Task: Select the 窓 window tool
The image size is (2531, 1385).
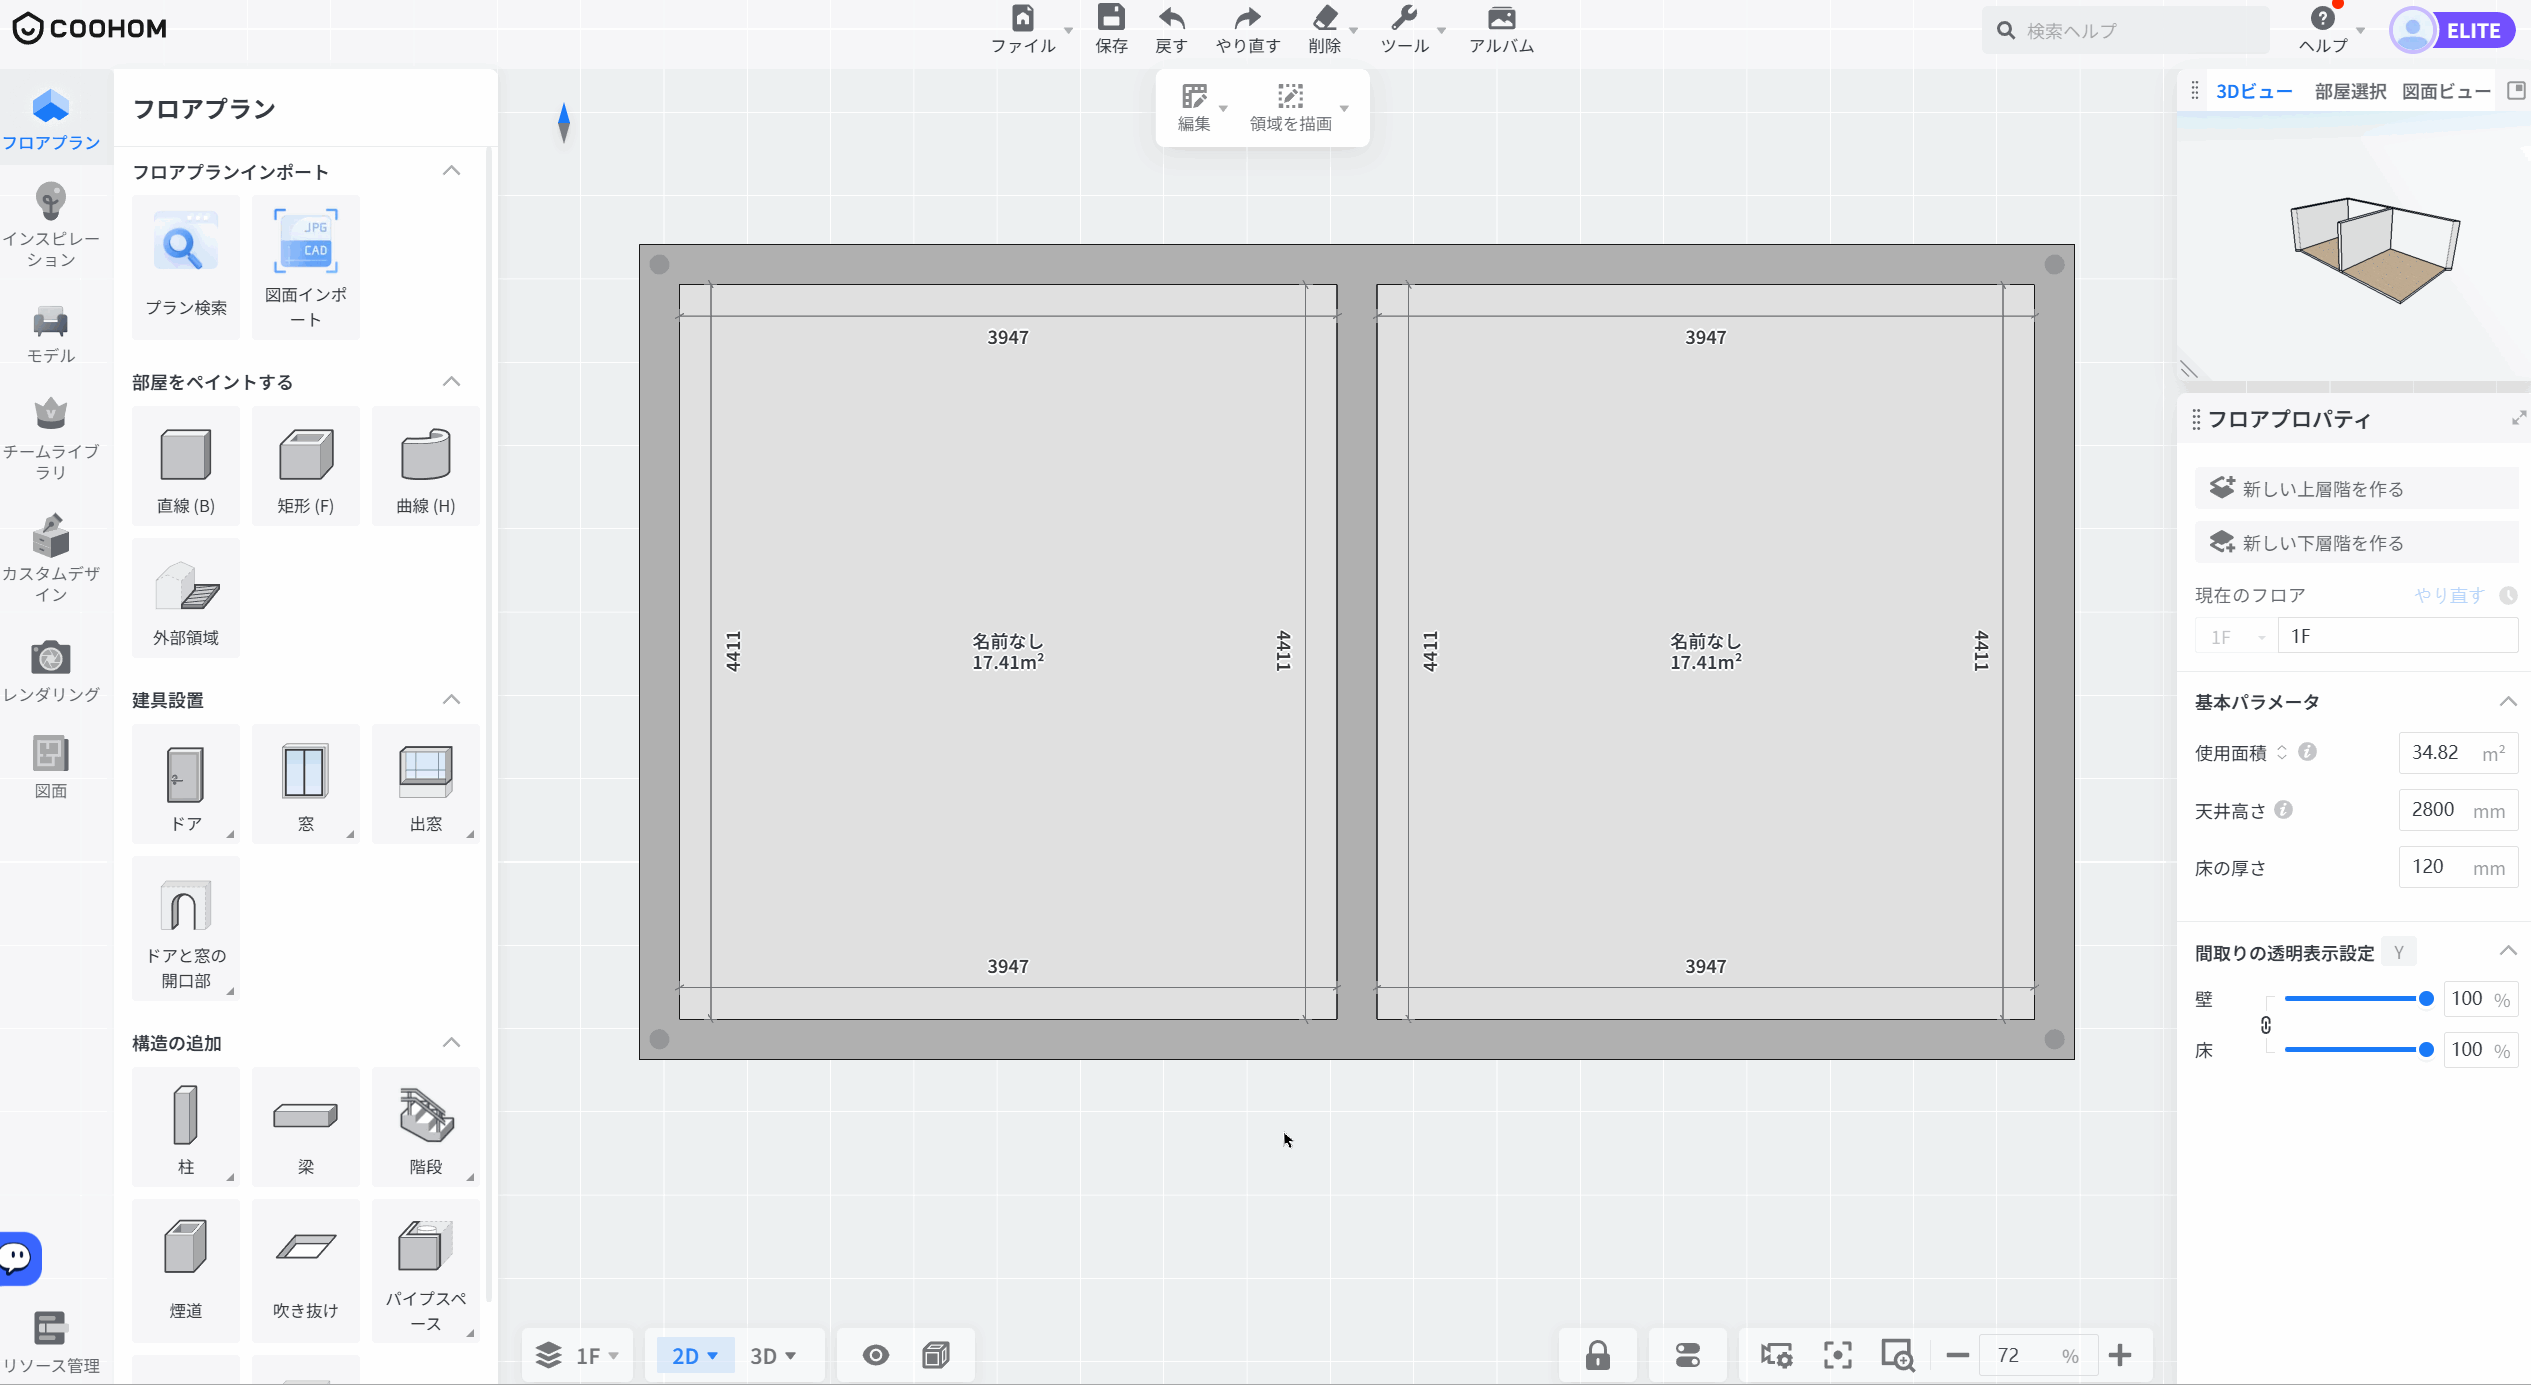Action: tap(306, 784)
